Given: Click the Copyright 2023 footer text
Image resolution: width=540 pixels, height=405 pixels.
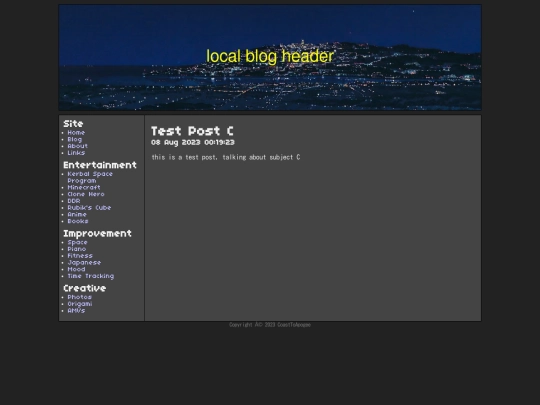Looking at the screenshot, I should pyautogui.click(x=270, y=325).
